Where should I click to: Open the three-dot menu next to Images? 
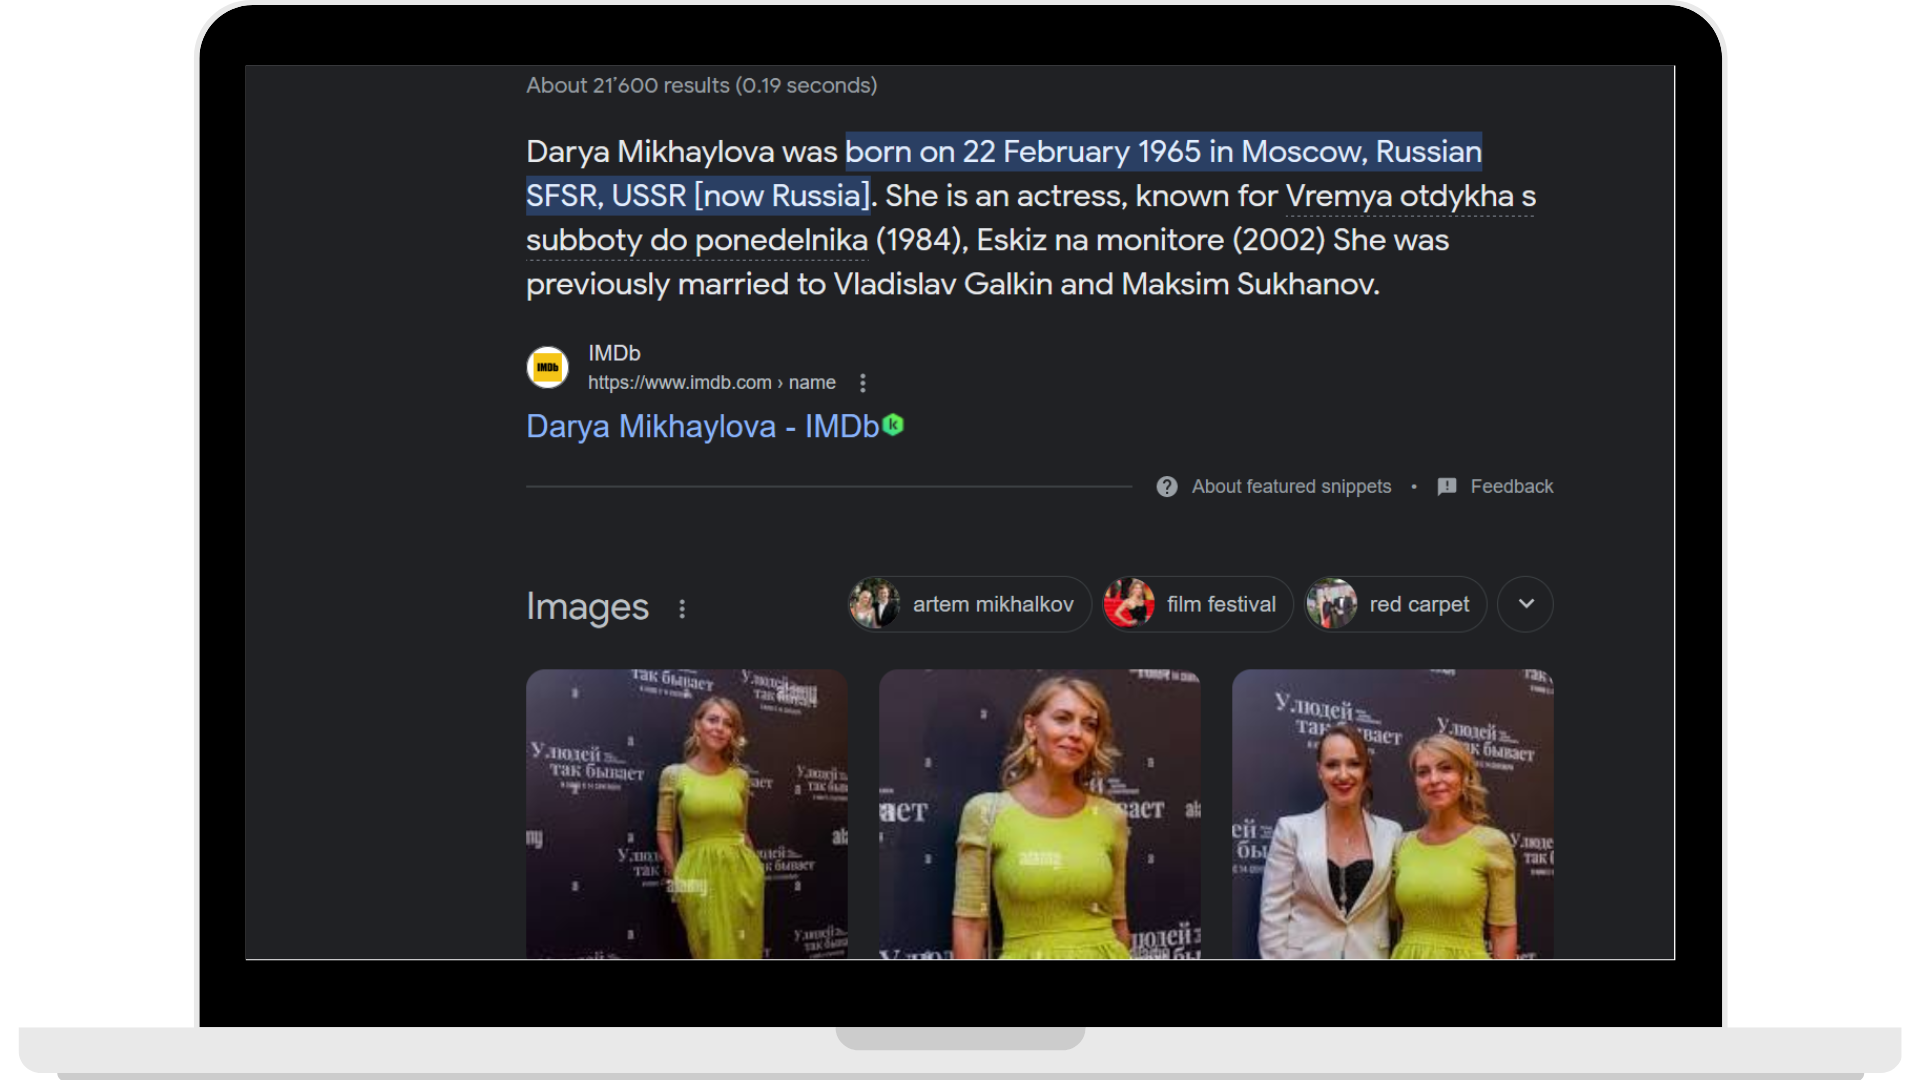coord(682,608)
